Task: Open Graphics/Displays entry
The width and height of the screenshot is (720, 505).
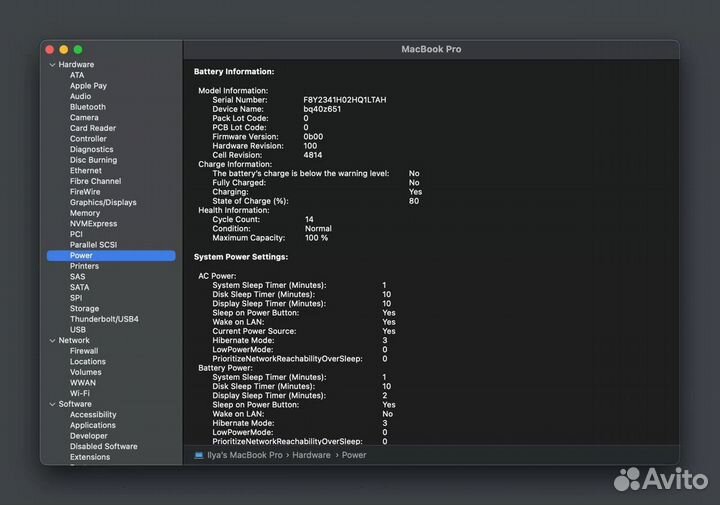Action: 103,202
